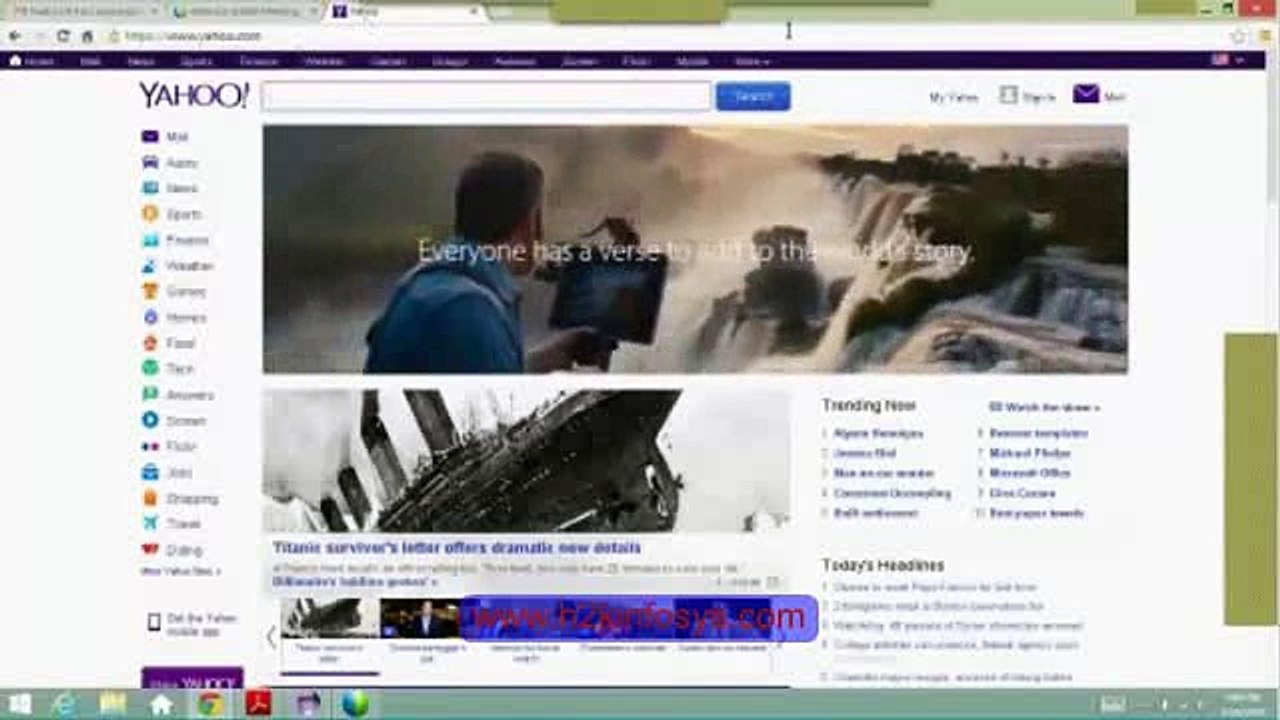Click the Tech icon in left sidebar
Viewport: 1280px width, 720px height.
click(x=150, y=369)
